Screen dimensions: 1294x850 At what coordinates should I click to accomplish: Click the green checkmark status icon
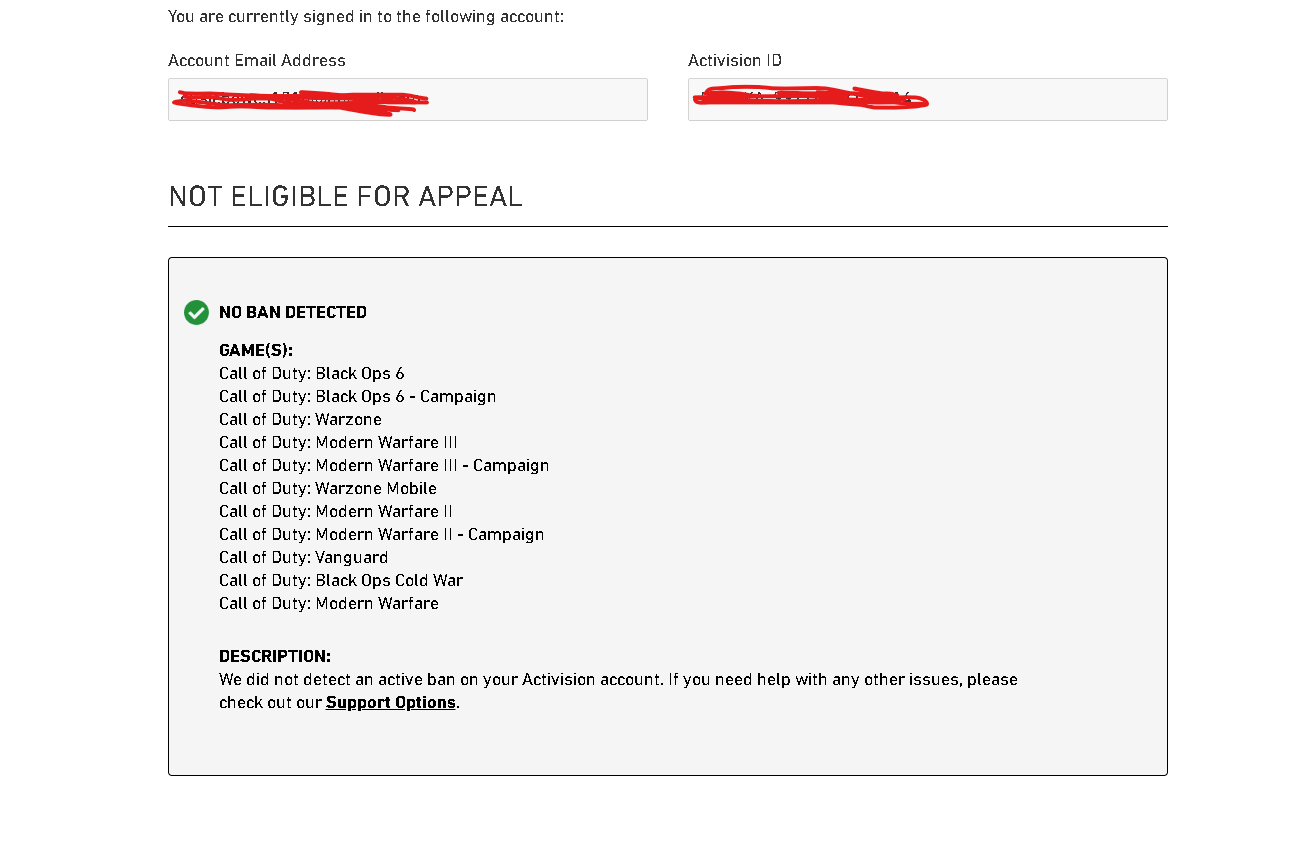[x=196, y=312]
